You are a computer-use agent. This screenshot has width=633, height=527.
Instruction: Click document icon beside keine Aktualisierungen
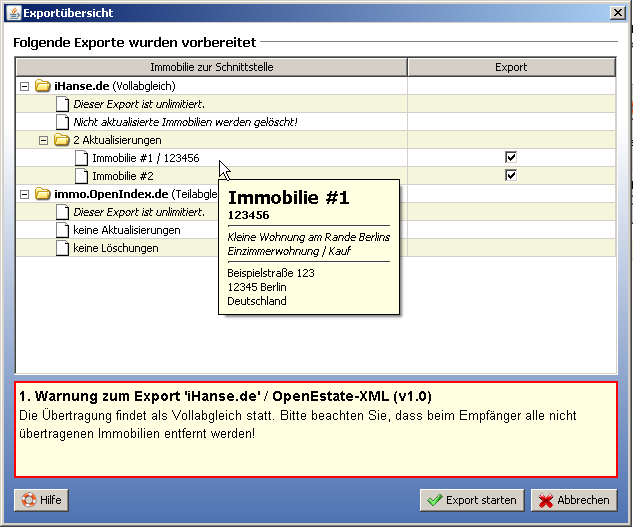click(62, 230)
